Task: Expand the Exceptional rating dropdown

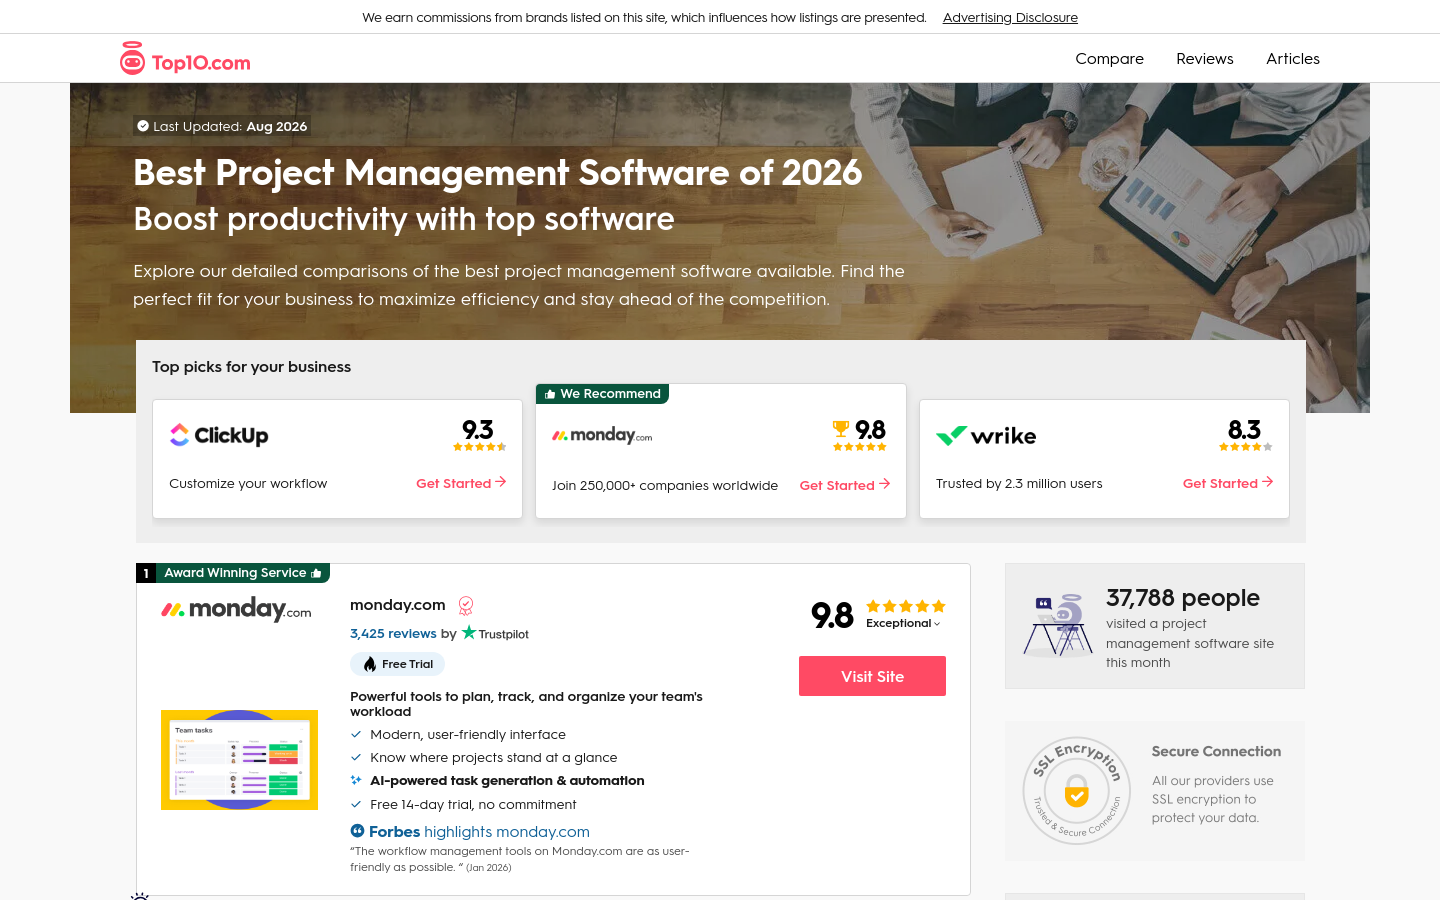Action: tap(903, 623)
